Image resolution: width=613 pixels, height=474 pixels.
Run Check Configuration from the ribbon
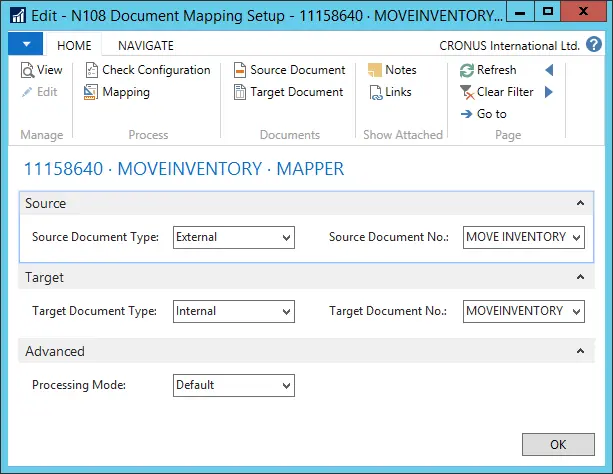coord(147,70)
